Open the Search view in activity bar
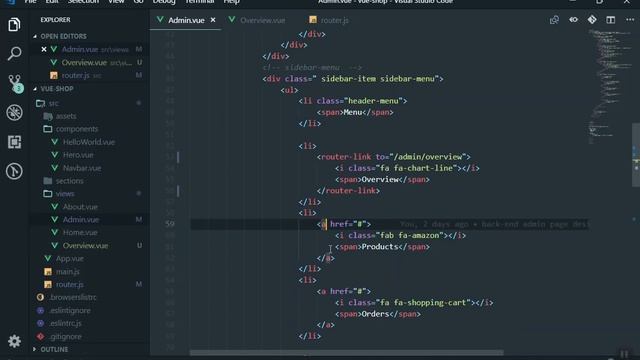640x360 pixels. pos(14,53)
